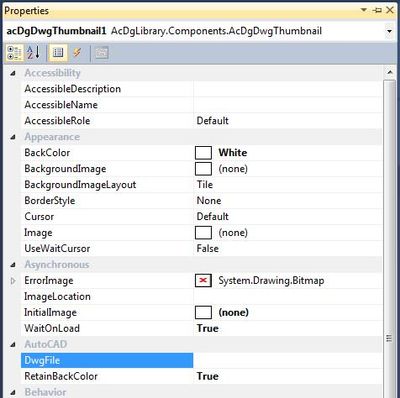Viewport: 400px width, 398px height.
Task: Toggle auto-hide pin on Properties panel
Action: click(x=378, y=10)
